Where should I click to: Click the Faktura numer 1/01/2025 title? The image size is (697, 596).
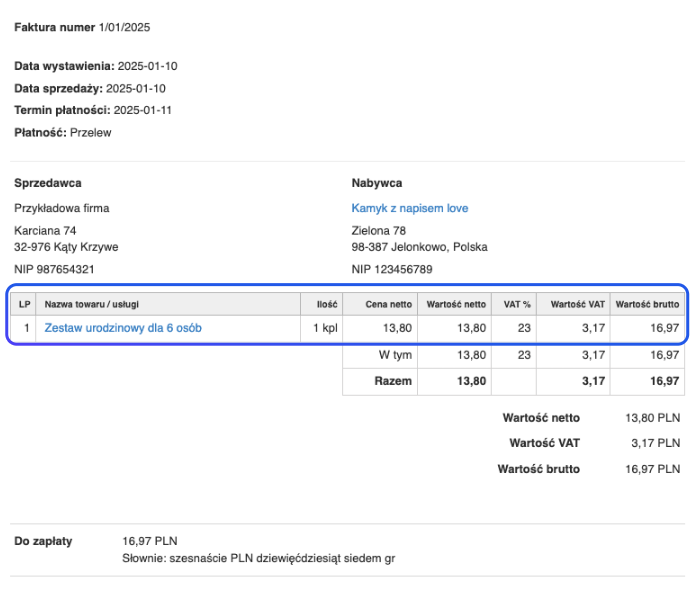click(82, 27)
